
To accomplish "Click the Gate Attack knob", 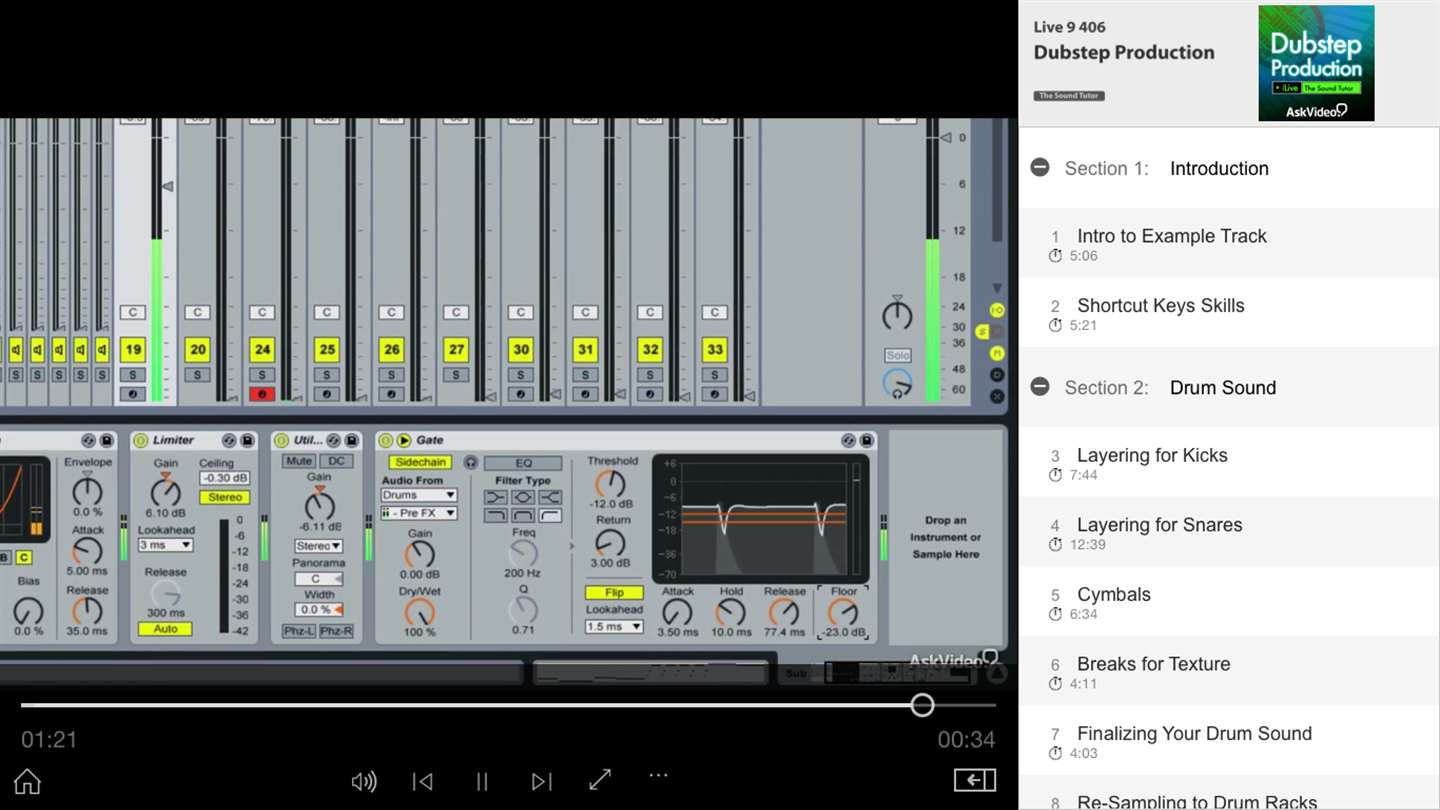I will (677, 612).
